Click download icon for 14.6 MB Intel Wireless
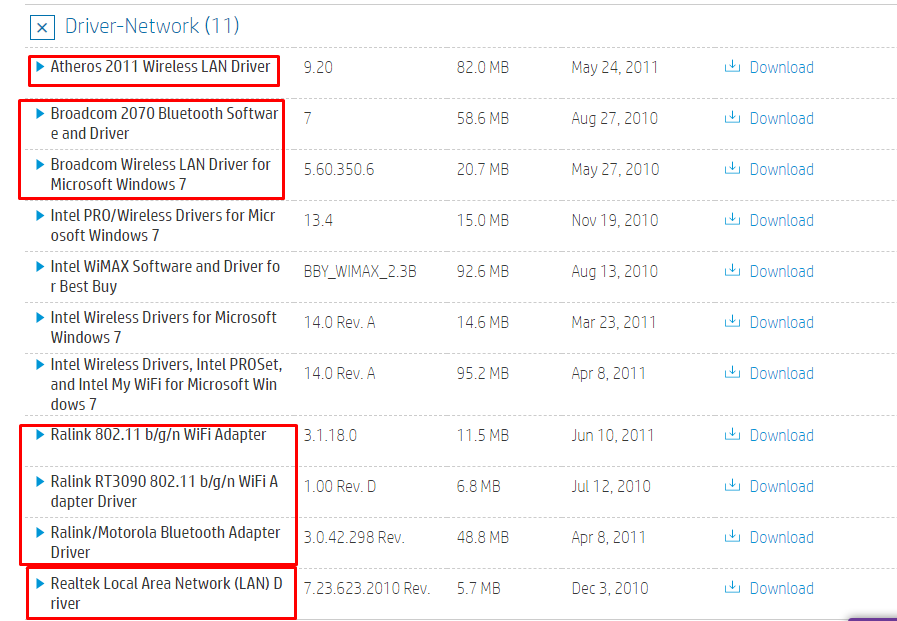 (x=732, y=321)
